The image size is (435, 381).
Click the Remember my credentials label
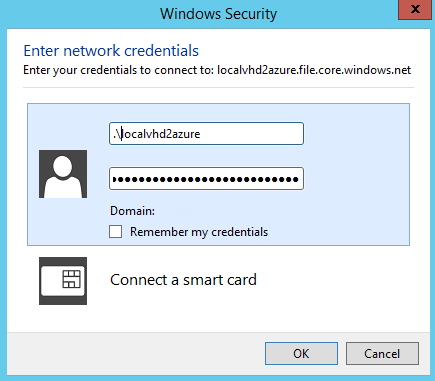tap(199, 232)
